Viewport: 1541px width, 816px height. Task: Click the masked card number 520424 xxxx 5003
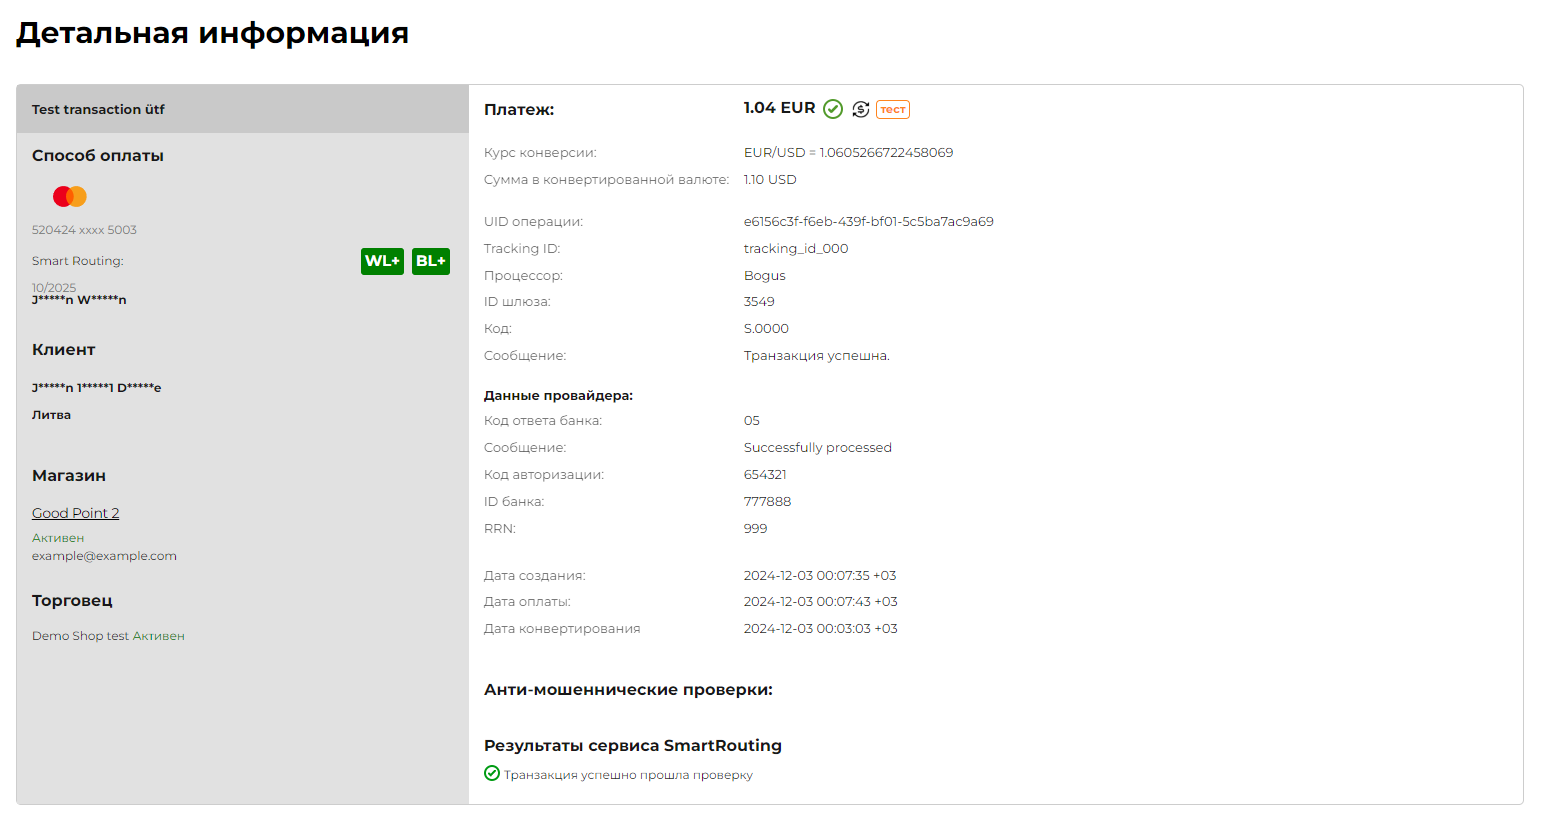[x=84, y=230]
